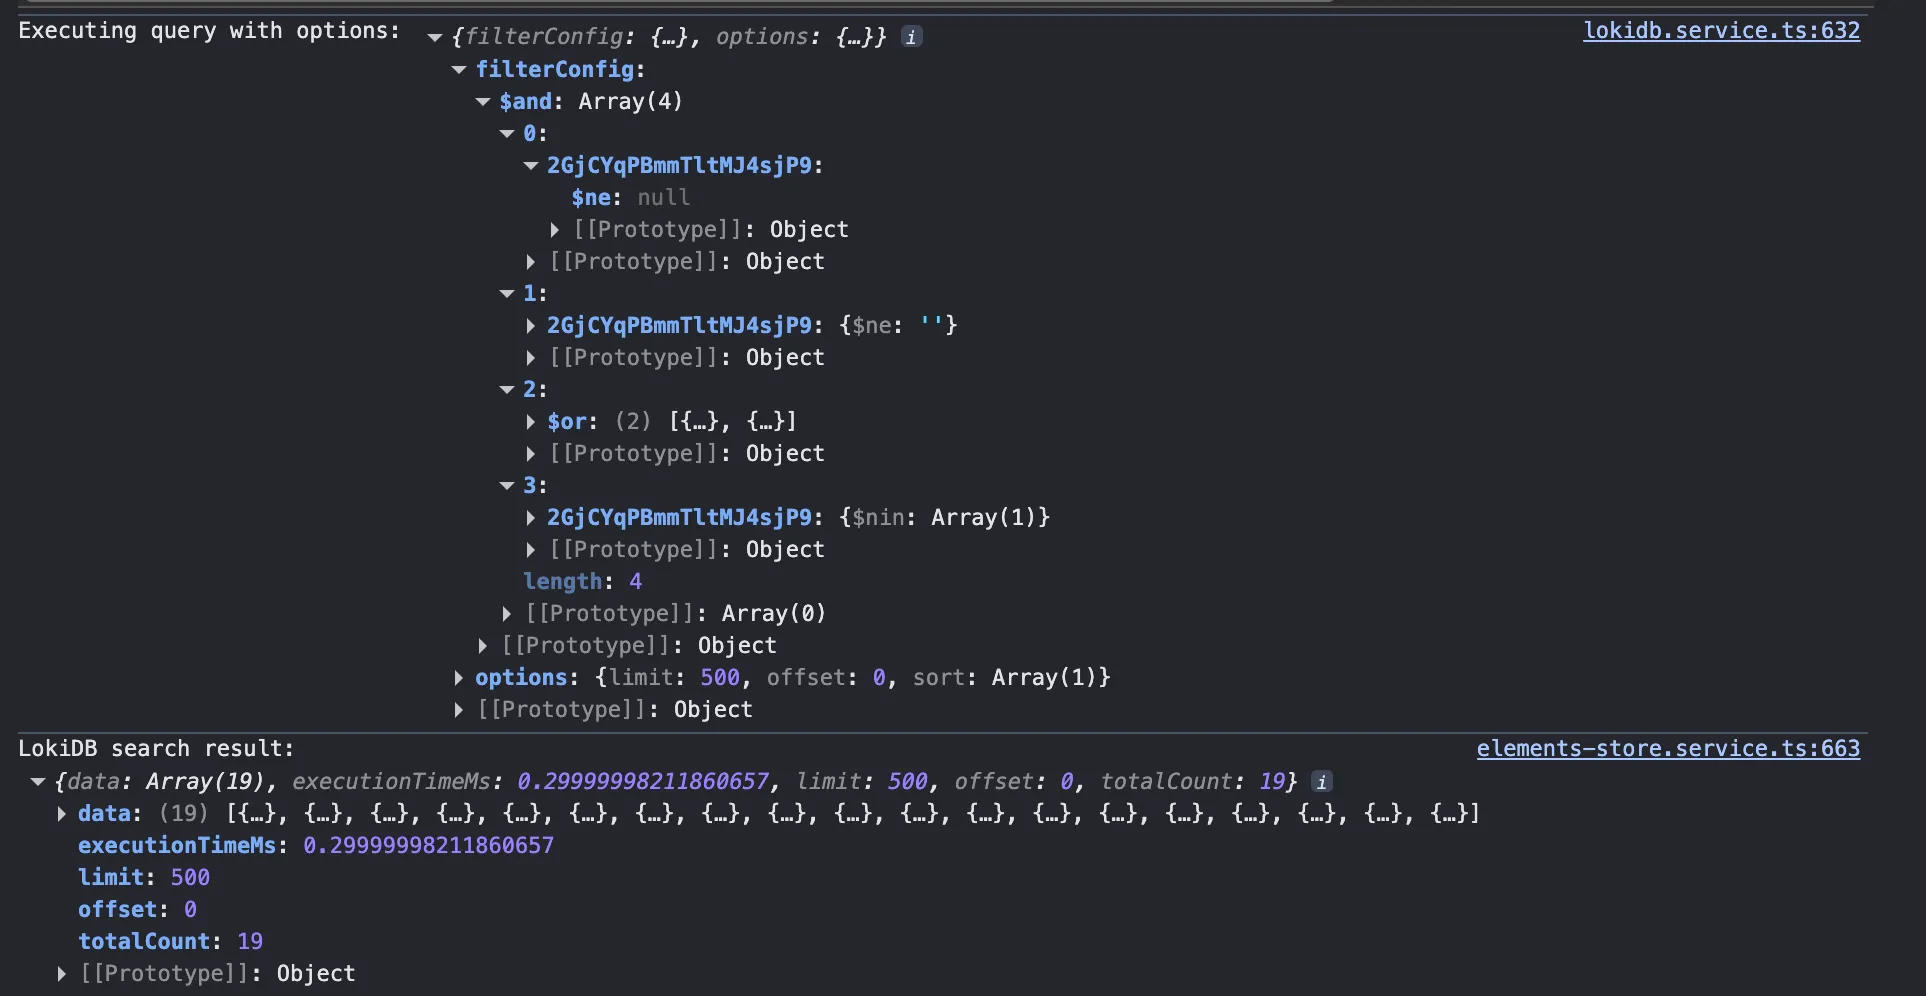1926x996 pixels.
Task: Open the lokidb.service.ts:632 source link
Action: coord(1720,31)
